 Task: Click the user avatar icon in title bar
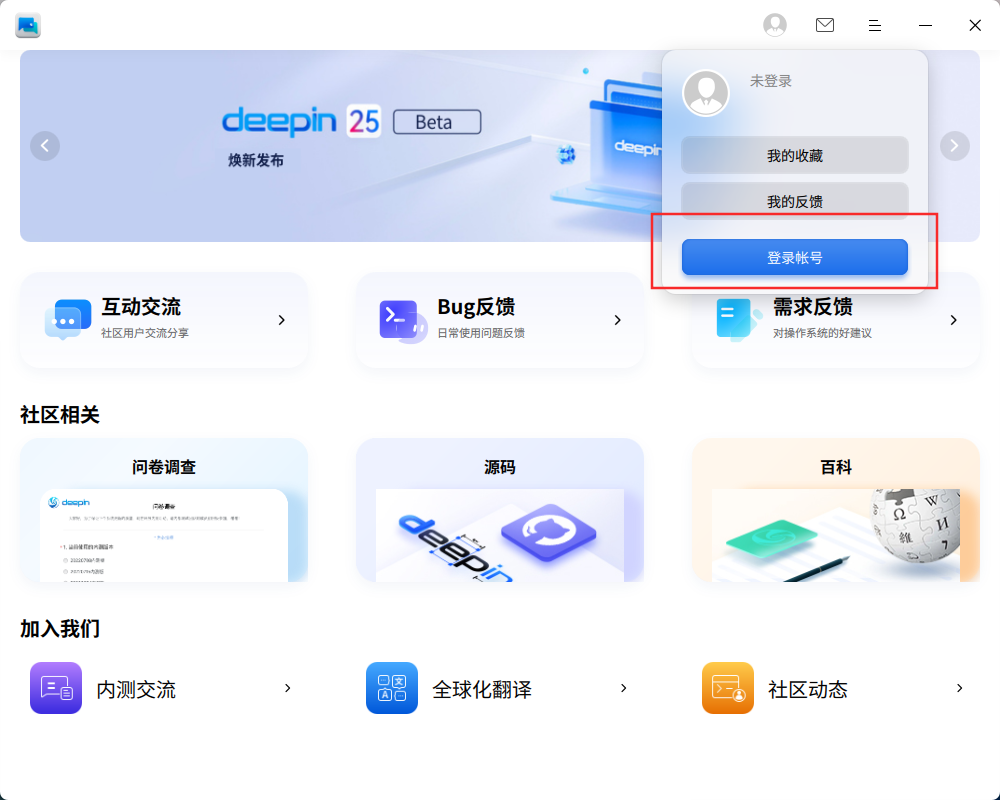(775, 25)
